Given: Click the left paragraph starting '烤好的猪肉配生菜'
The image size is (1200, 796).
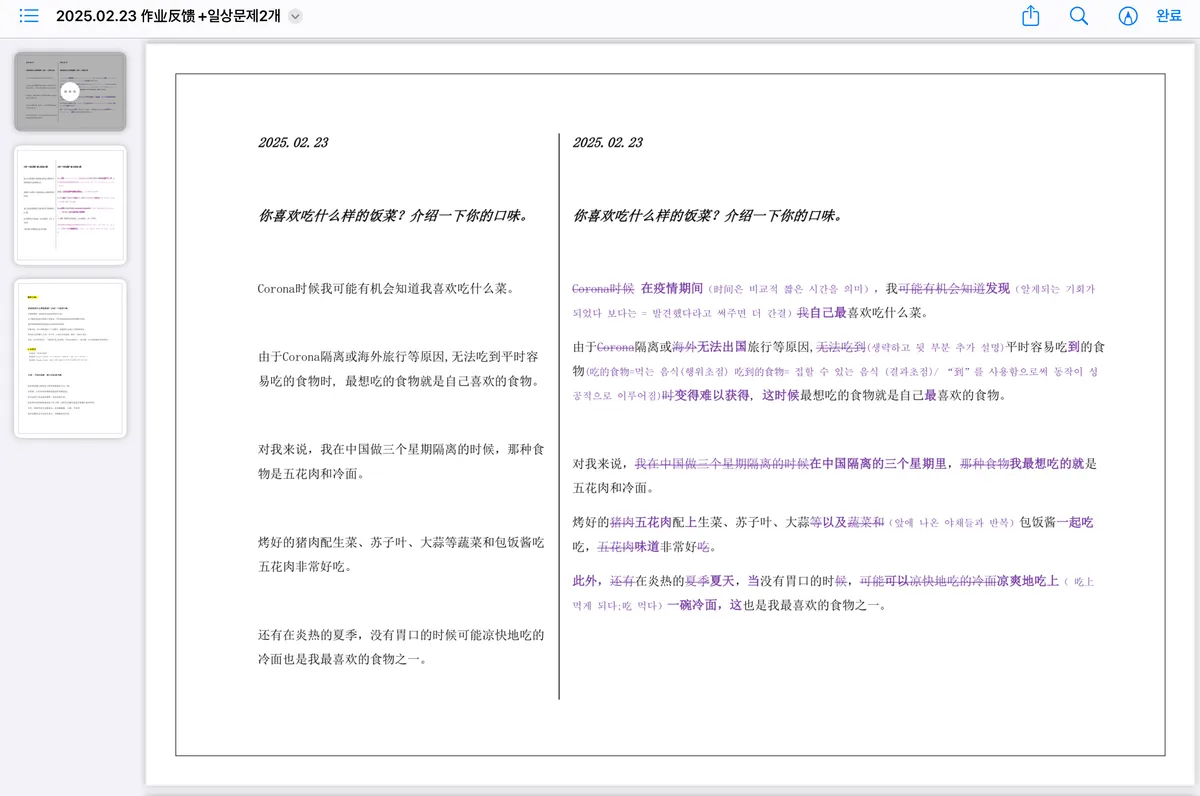Looking at the screenshot, I should [400, 554].
